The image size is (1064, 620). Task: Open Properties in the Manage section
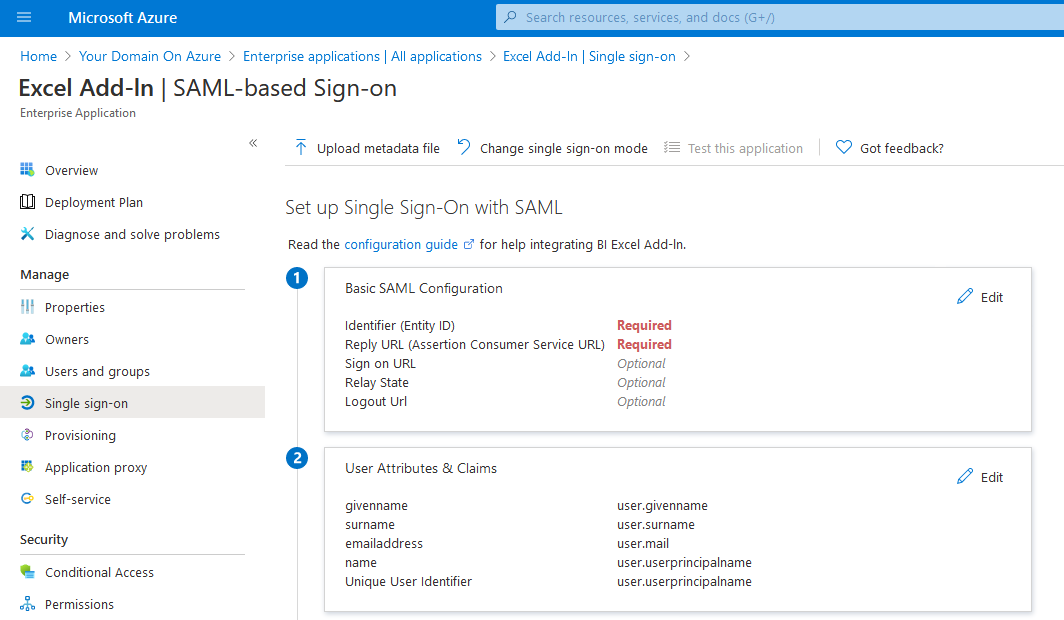[75, 307]
